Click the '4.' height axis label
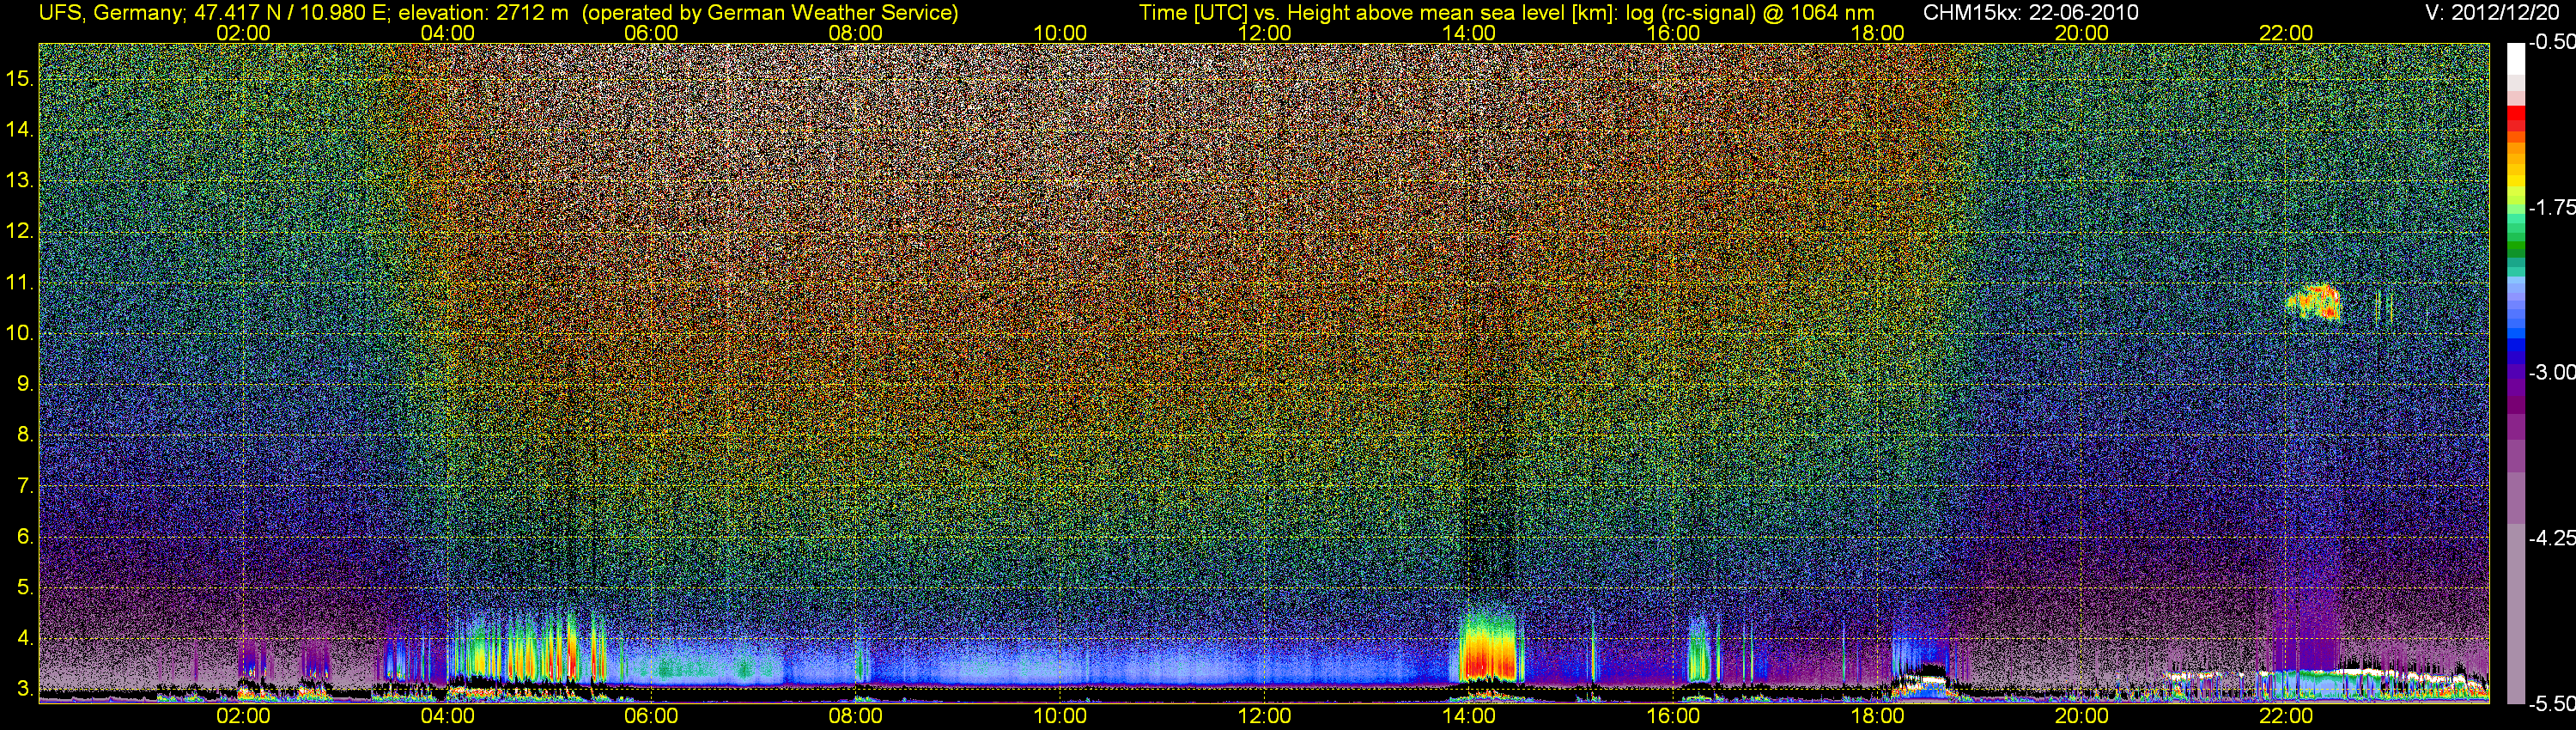This screenshot has height=730, width=2576. [x=25, y=638]
